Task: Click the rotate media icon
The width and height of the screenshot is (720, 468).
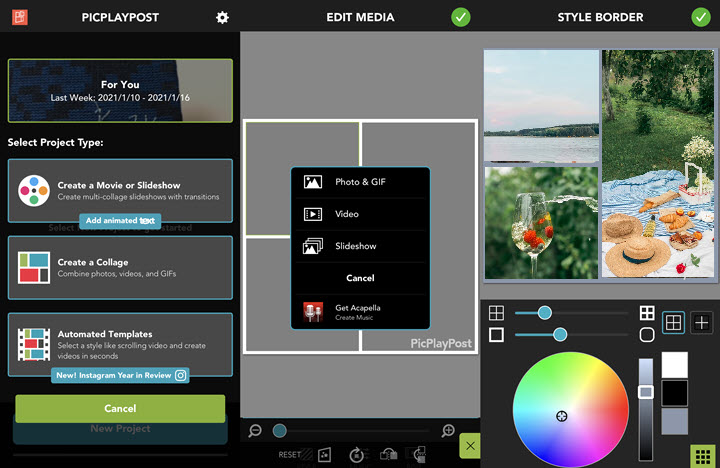Action: pyautogui.click(x=356, y=455)
